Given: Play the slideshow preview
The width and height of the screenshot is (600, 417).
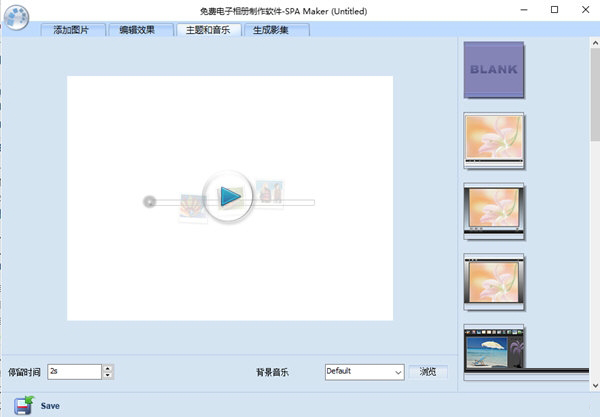Looking at the screenshot, I should (x=228, y=197).
